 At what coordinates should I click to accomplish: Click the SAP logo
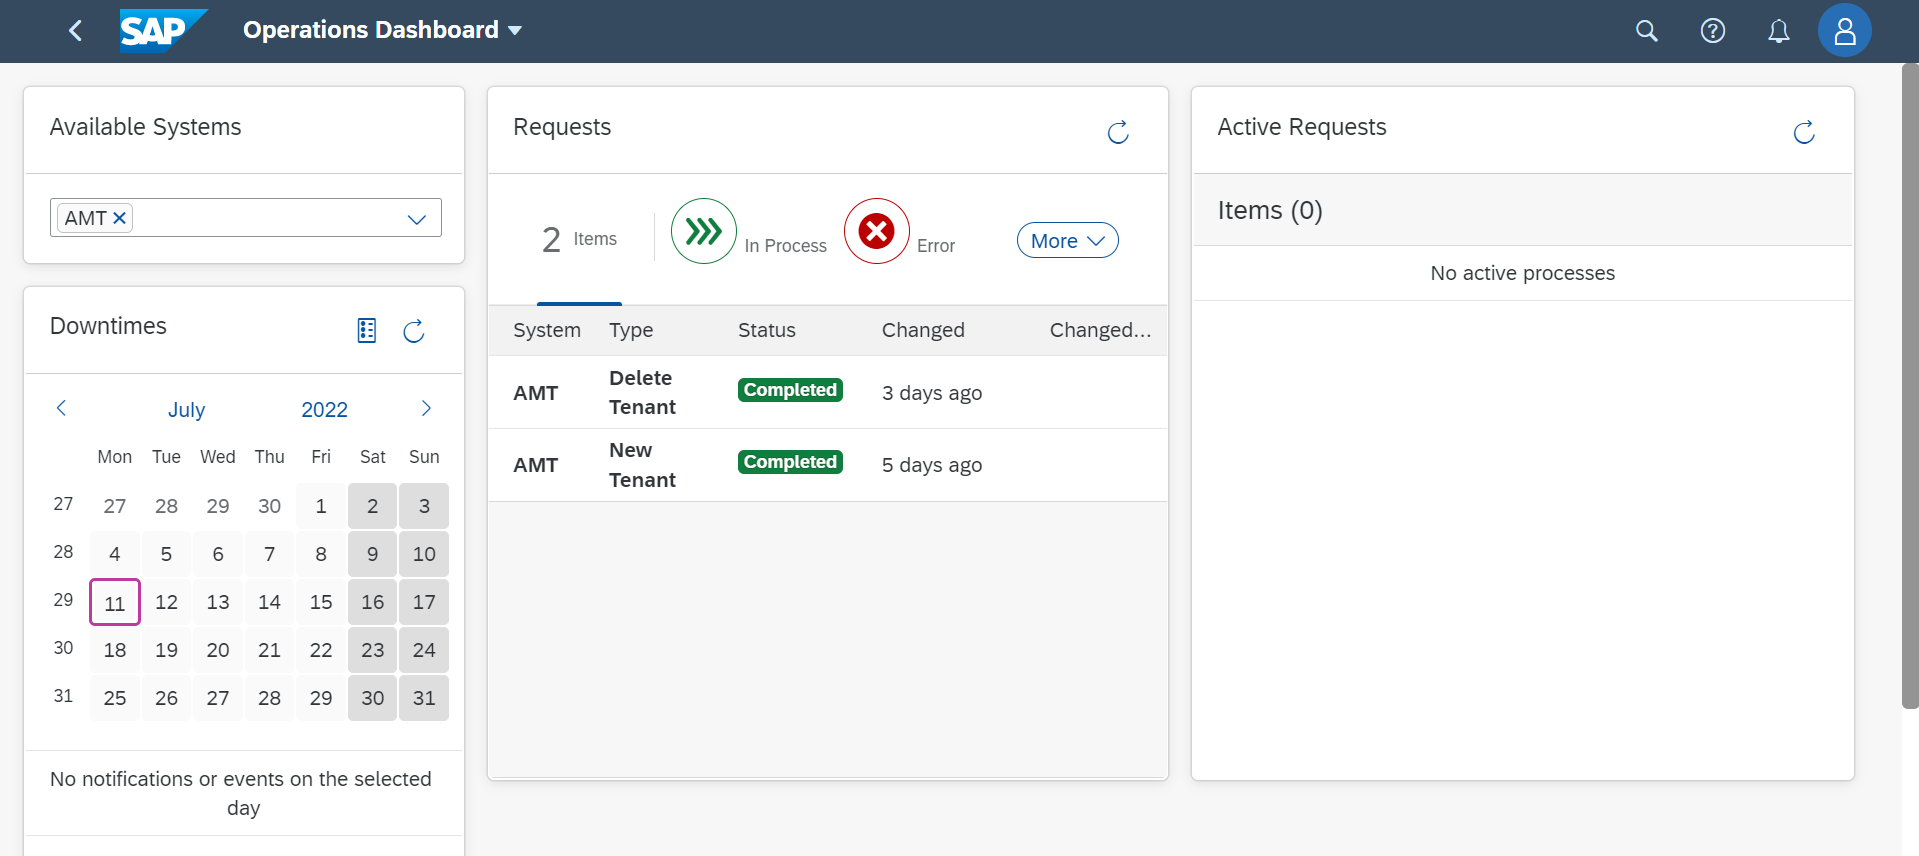(x=163, y=30)
